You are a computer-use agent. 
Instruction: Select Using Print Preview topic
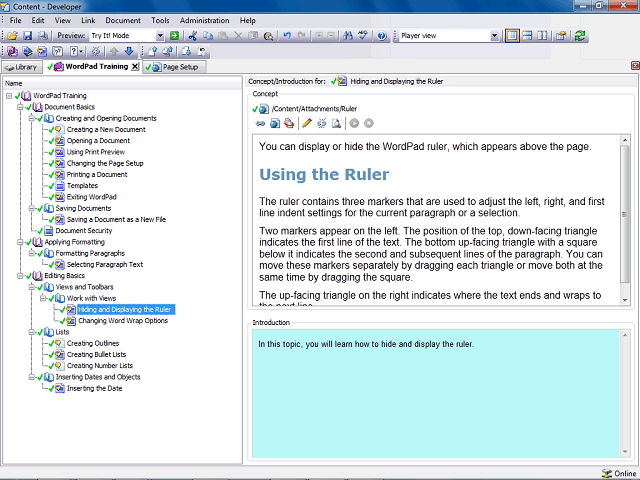(96, 152)
